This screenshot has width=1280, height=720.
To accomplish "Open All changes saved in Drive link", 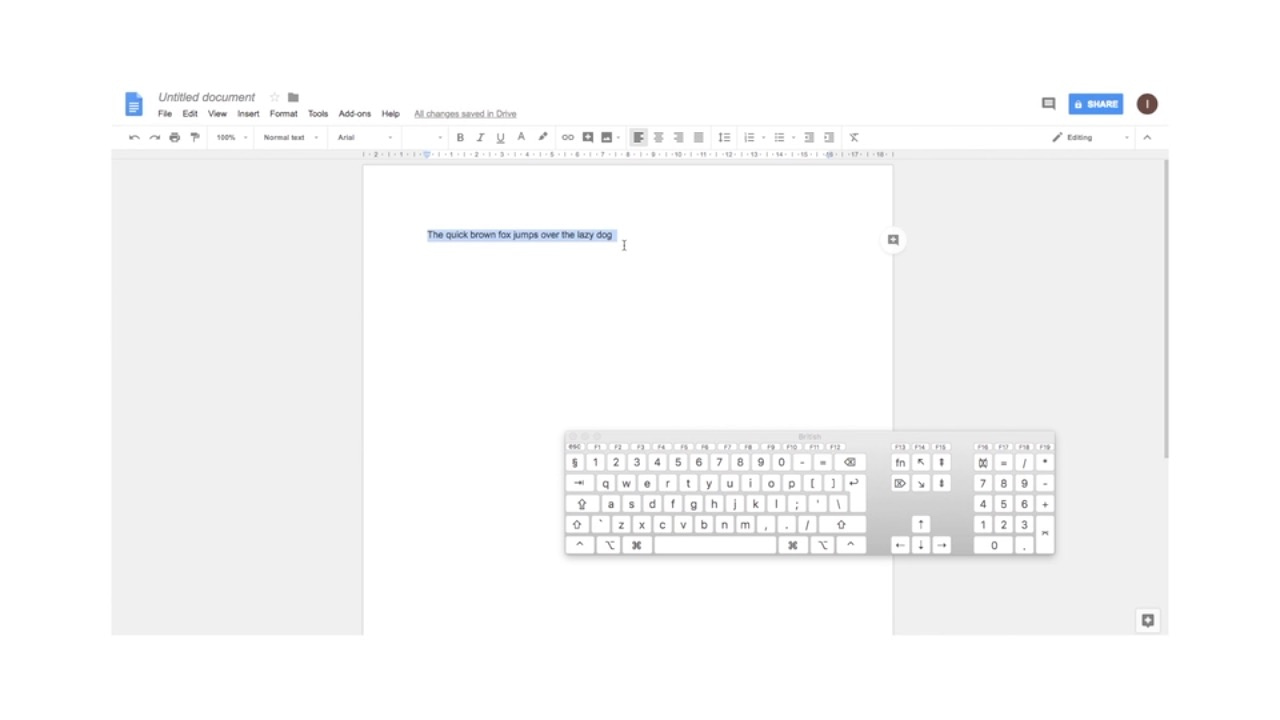I will coord(464,113).
